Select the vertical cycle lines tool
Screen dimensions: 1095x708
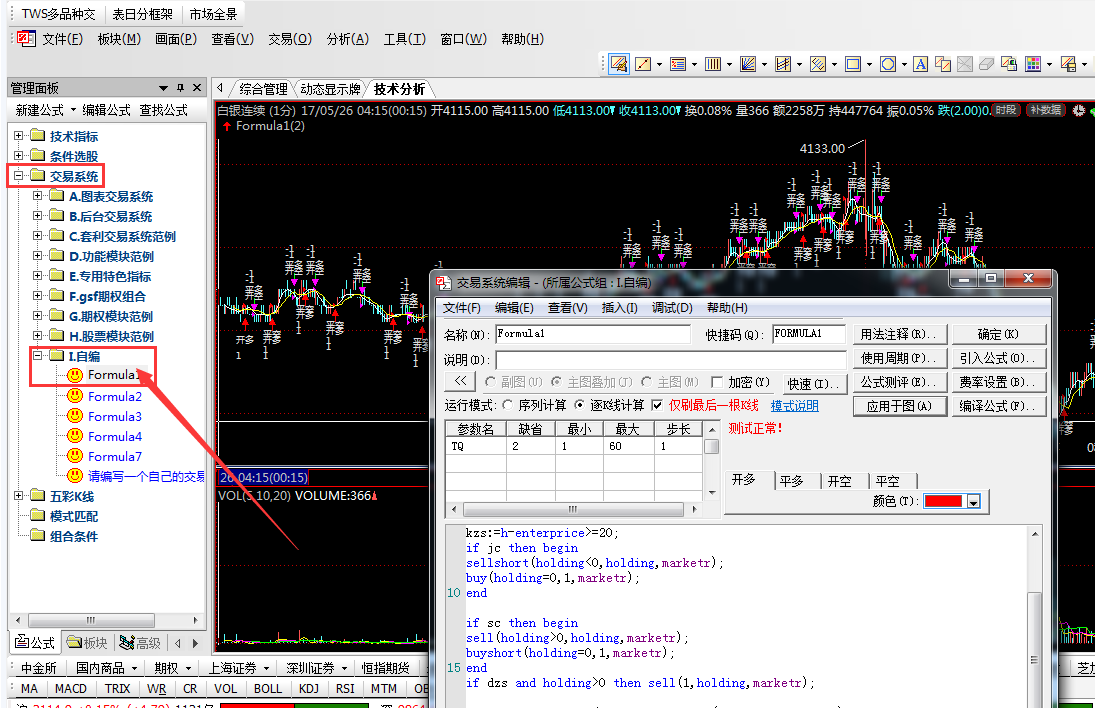click(x=713, y=64)
